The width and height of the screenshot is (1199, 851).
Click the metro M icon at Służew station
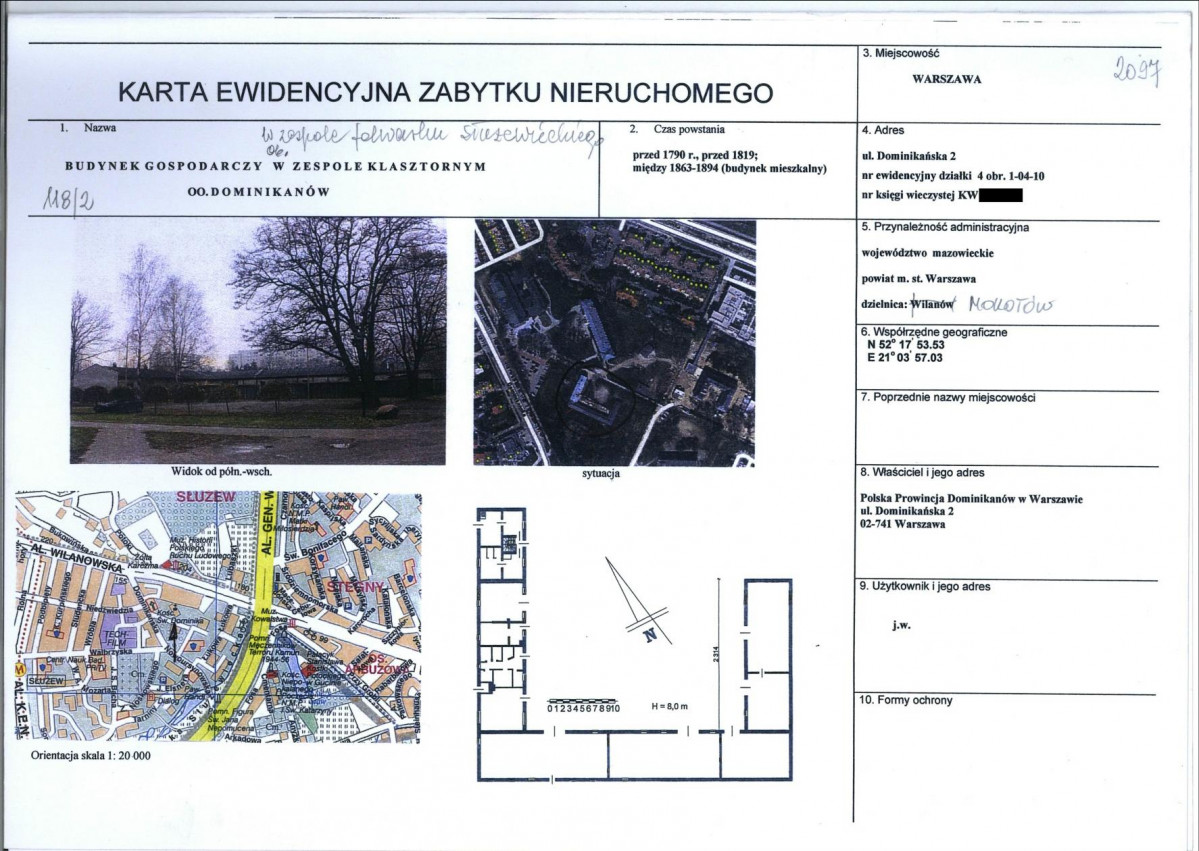19,667
